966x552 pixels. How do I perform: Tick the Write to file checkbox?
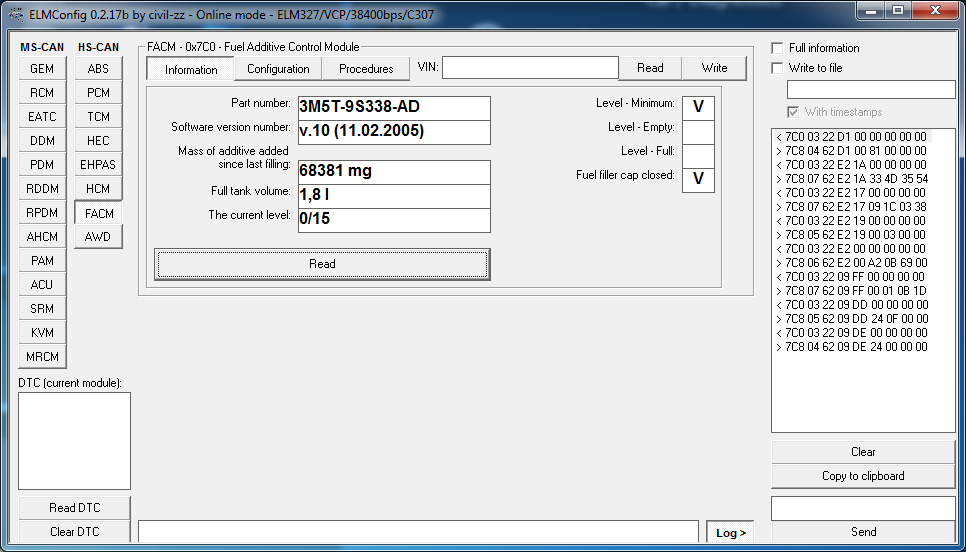(778, 68)
